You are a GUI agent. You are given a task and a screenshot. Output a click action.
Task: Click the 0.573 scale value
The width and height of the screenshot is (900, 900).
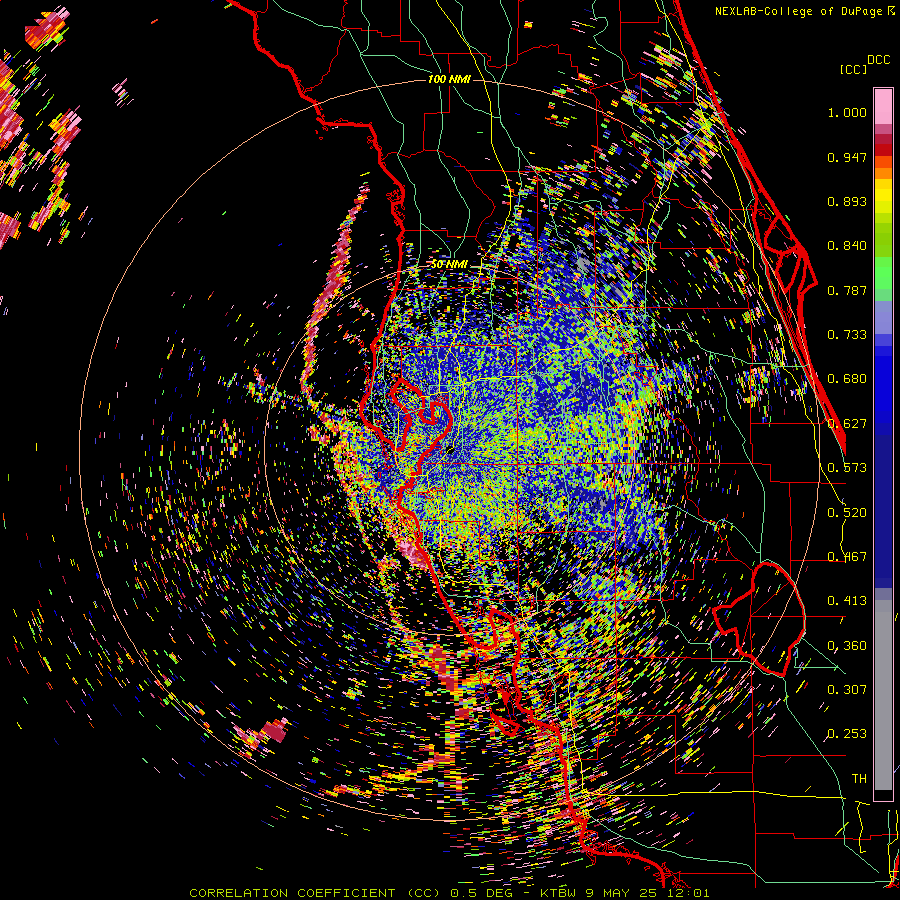[847, 468]
